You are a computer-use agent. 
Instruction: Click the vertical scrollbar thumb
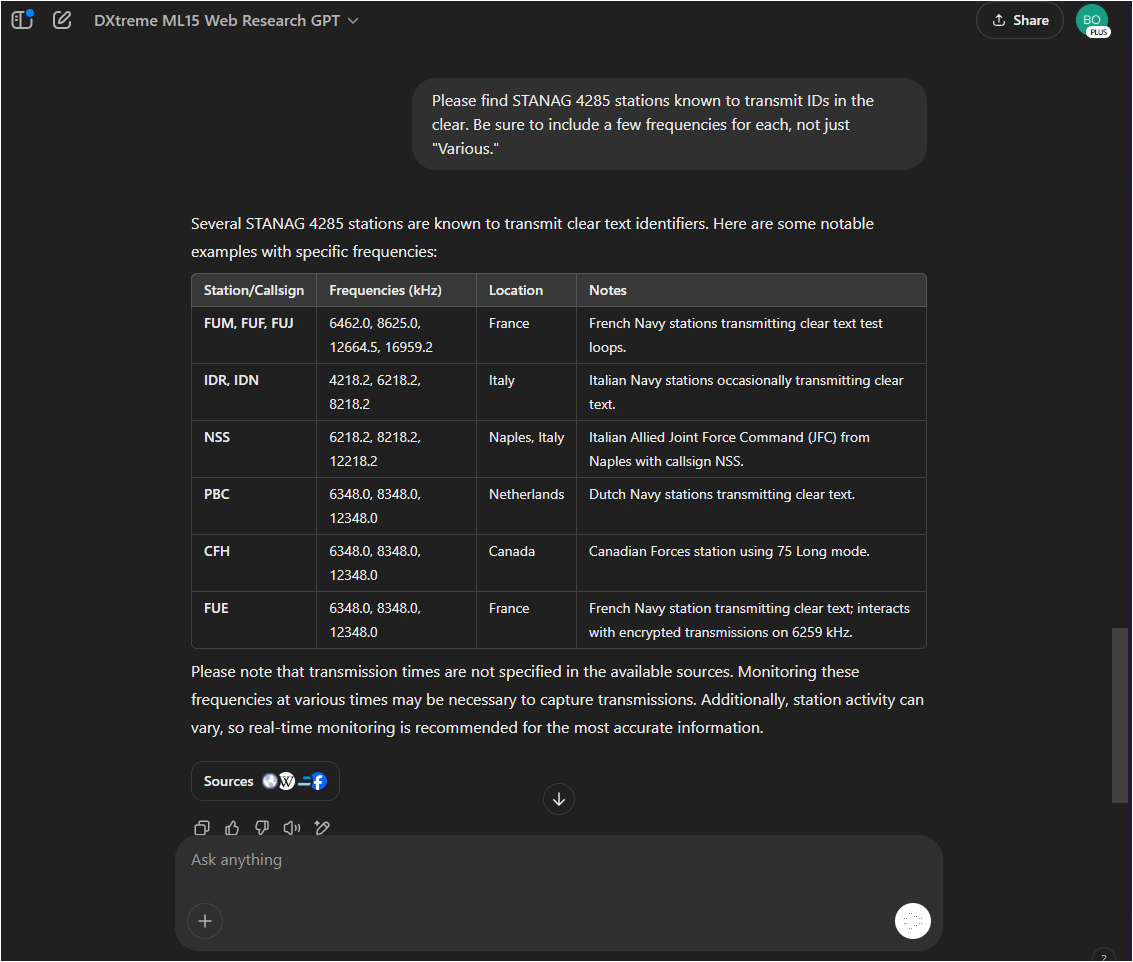pyautogui.click(x=1120, y=714)
